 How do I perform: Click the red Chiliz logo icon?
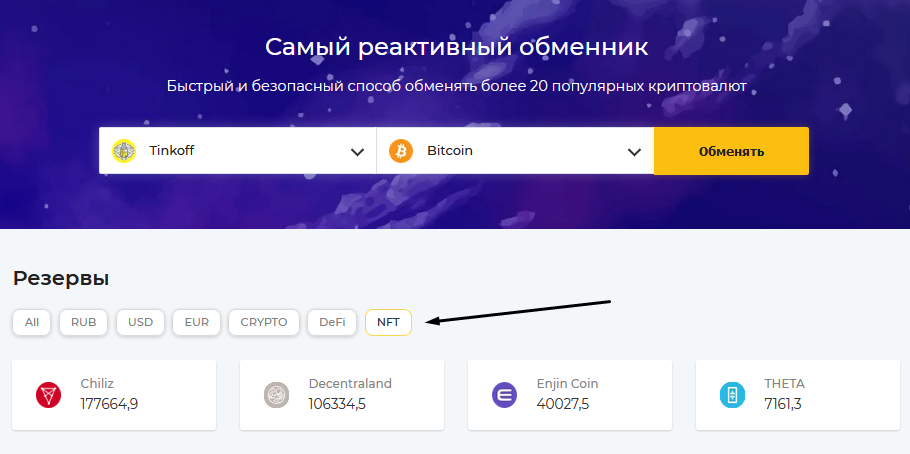click(49, 395)
